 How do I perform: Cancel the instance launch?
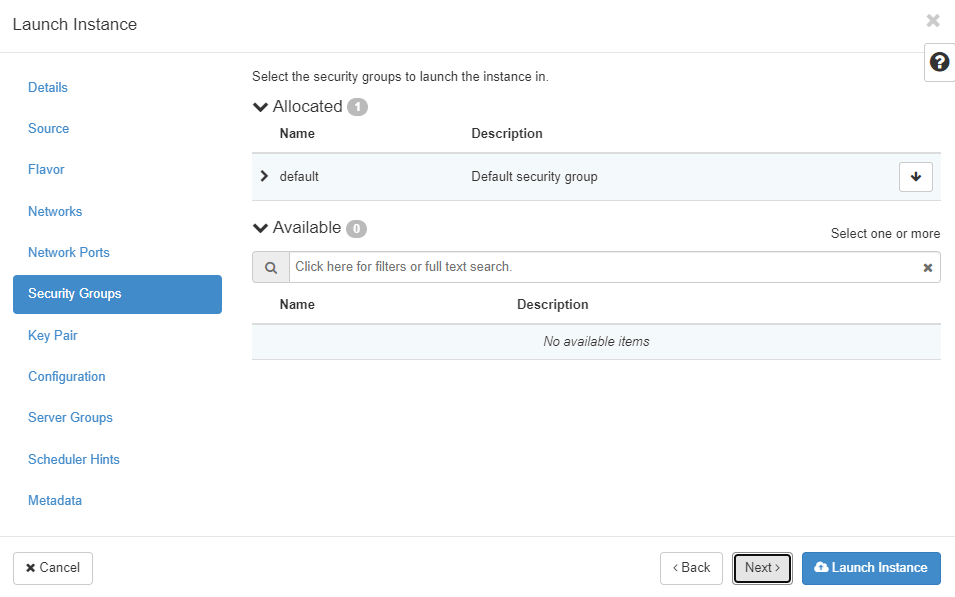pyautogui.click(x=53, y=568)
